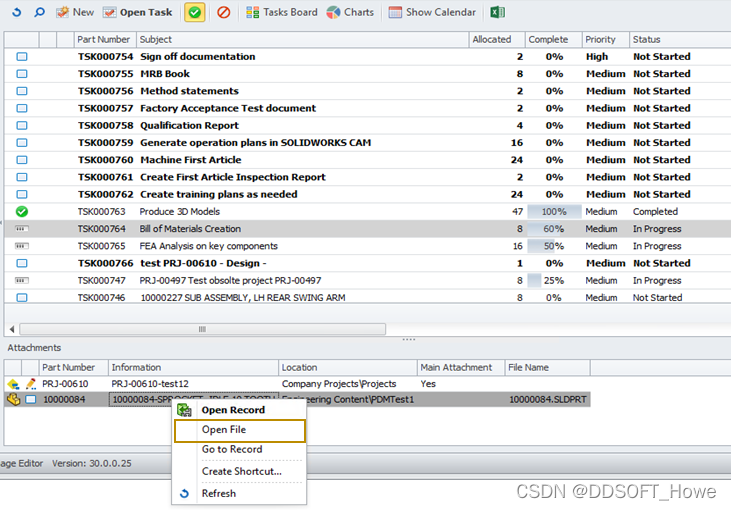731x510 pixels.
Task: Click 'PRJ-00610-test12' attachment information
Action: pos(150,384)
